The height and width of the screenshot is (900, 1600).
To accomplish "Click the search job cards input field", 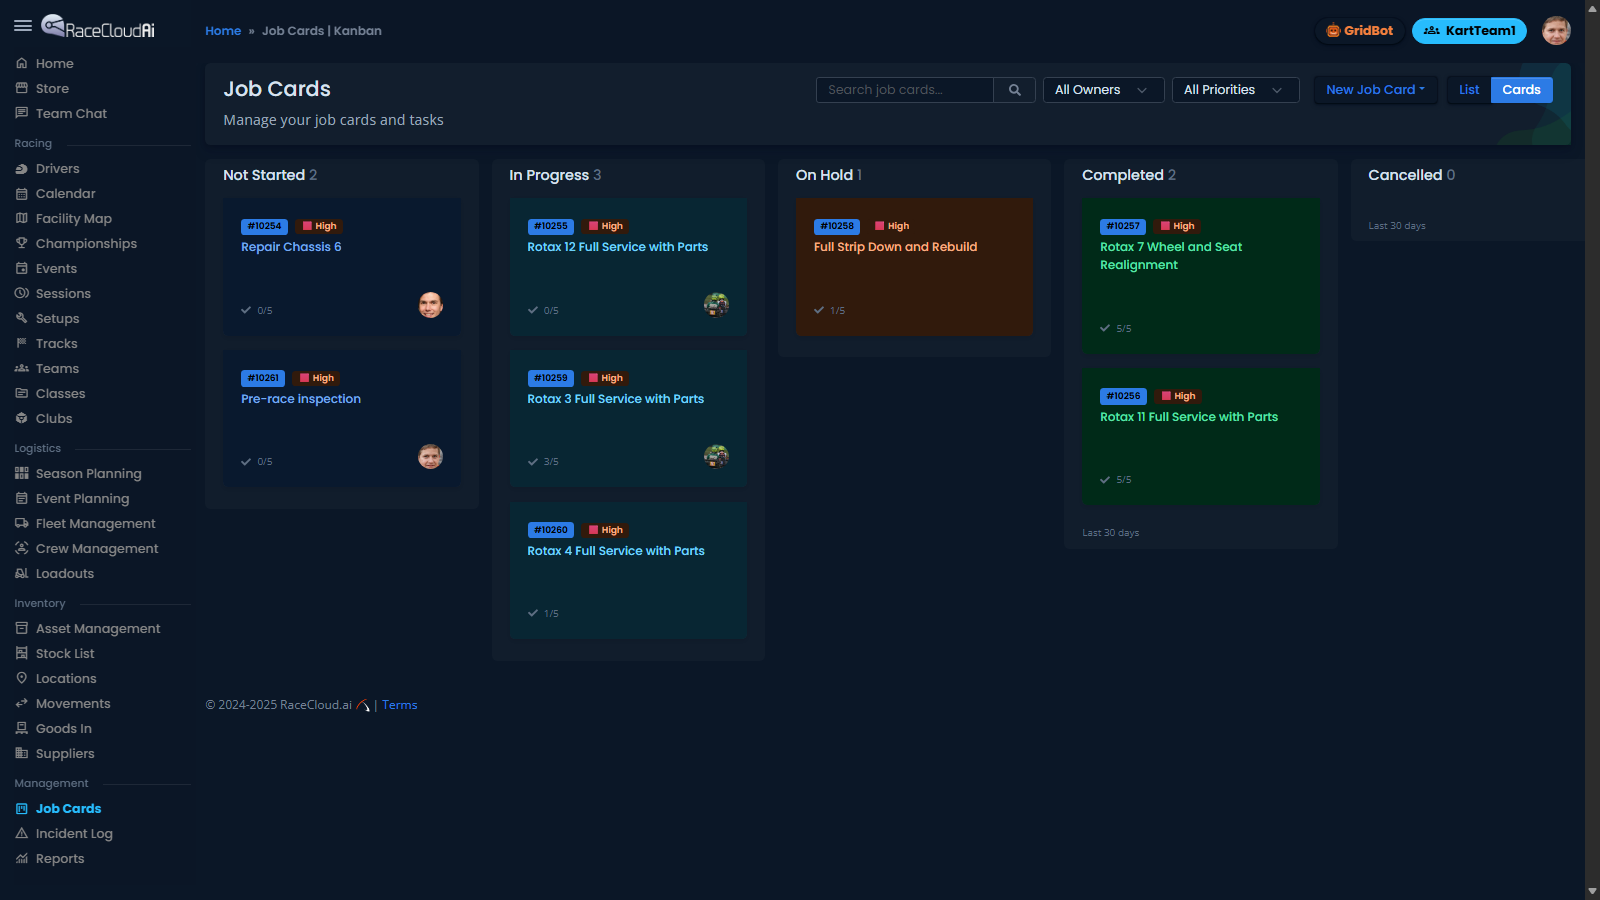I will pyautogui.click(x=904, y=89).
